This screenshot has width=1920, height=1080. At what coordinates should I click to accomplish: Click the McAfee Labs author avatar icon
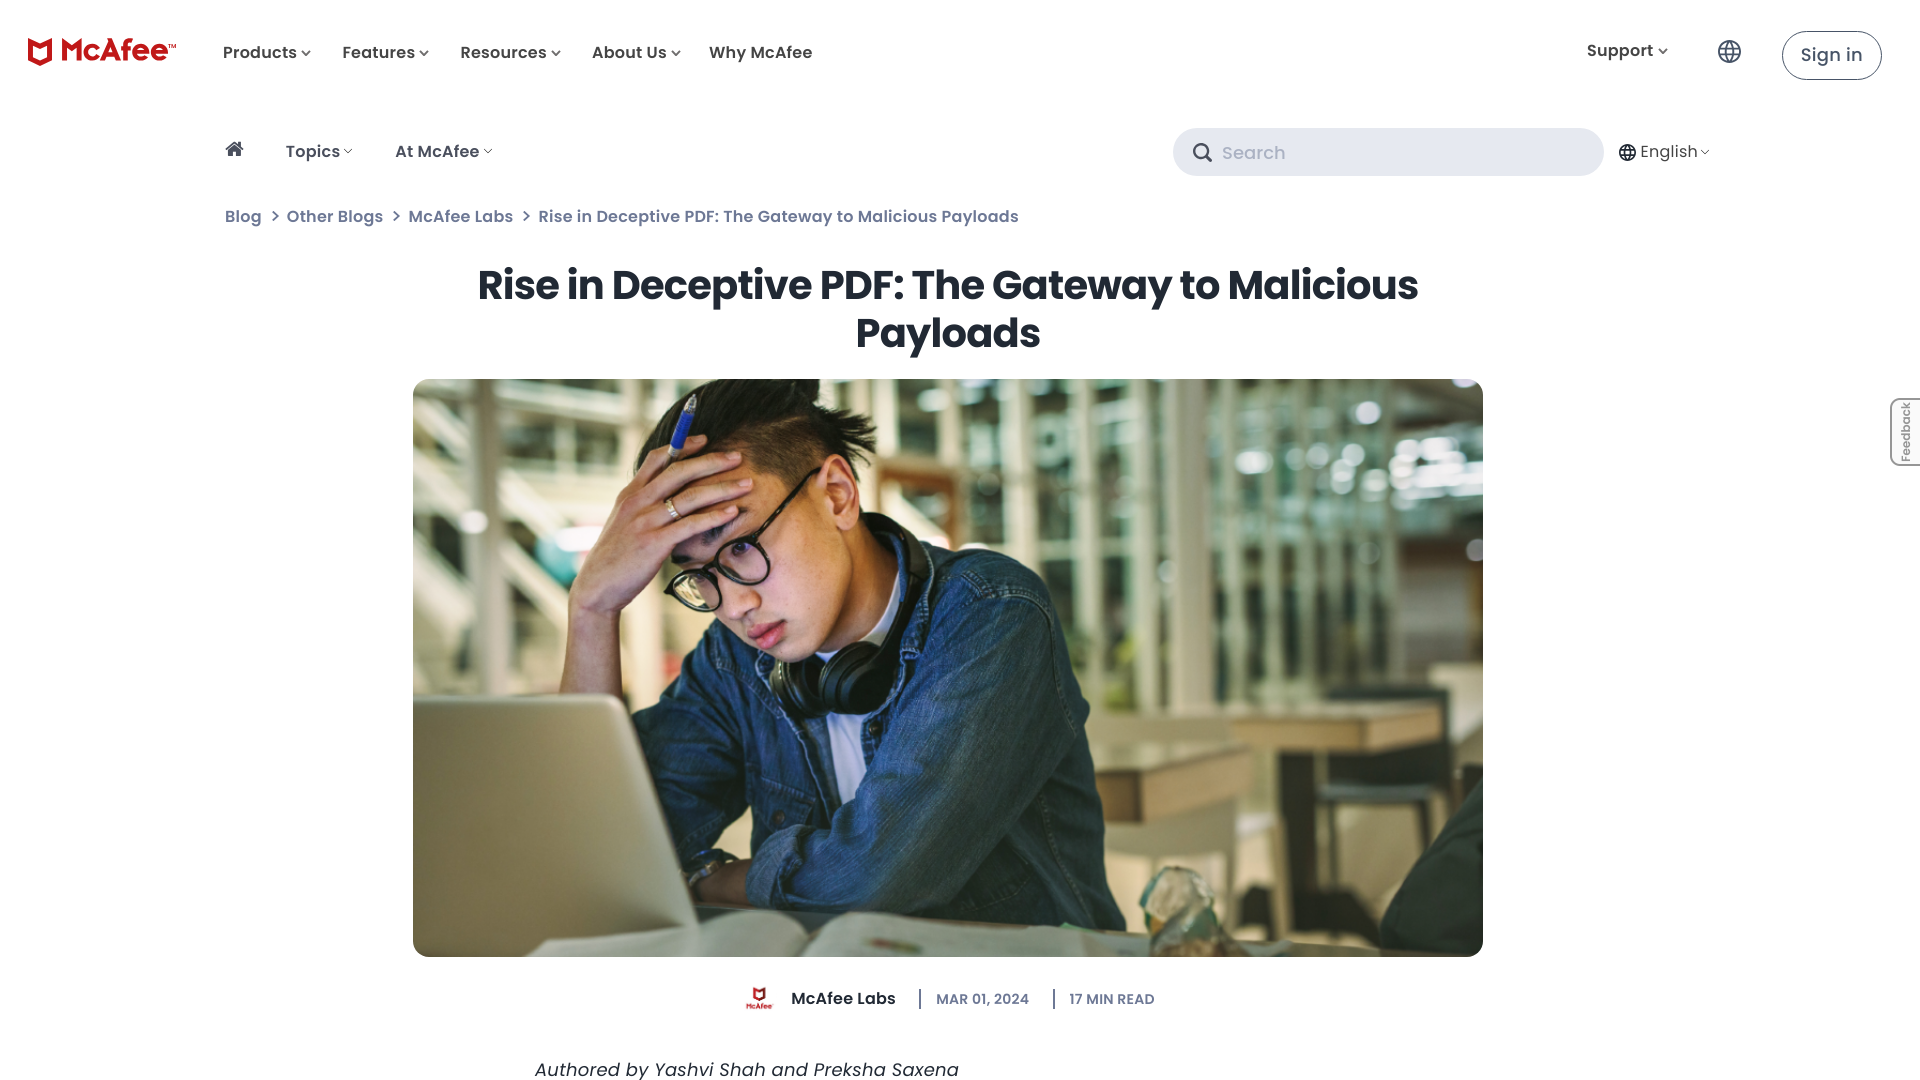point(758,998)
